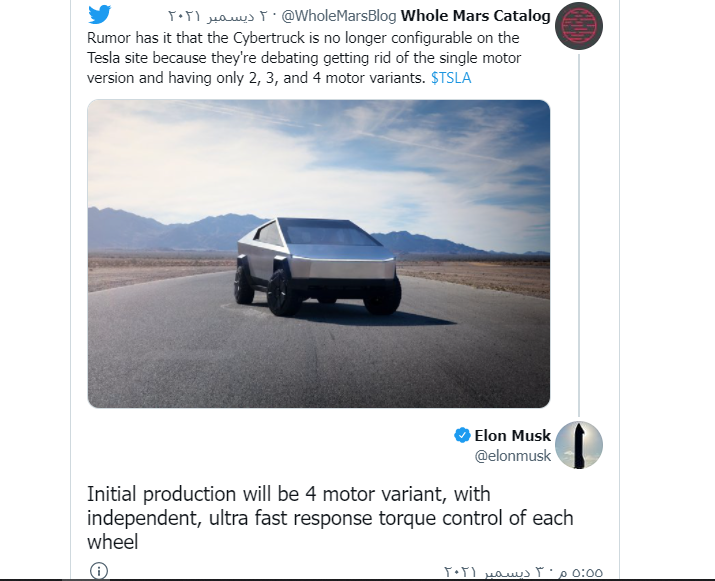Open the Cybertruck photo

pyautogui.click(x=318, y=253)
